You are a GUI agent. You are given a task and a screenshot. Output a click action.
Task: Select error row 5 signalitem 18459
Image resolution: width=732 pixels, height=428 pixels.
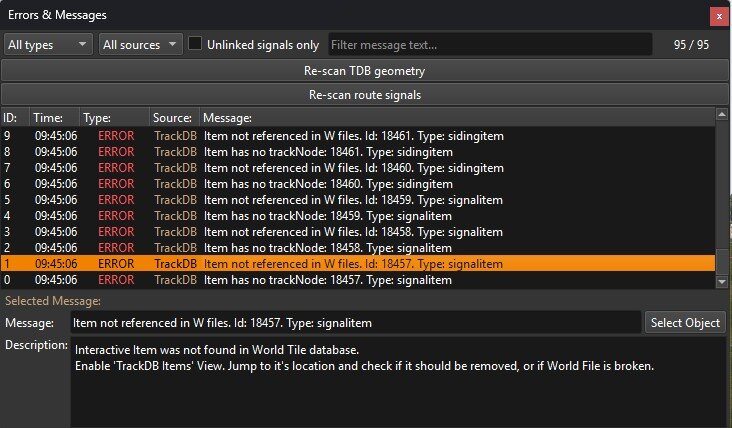pyautogui.click(x=358, y=200)
